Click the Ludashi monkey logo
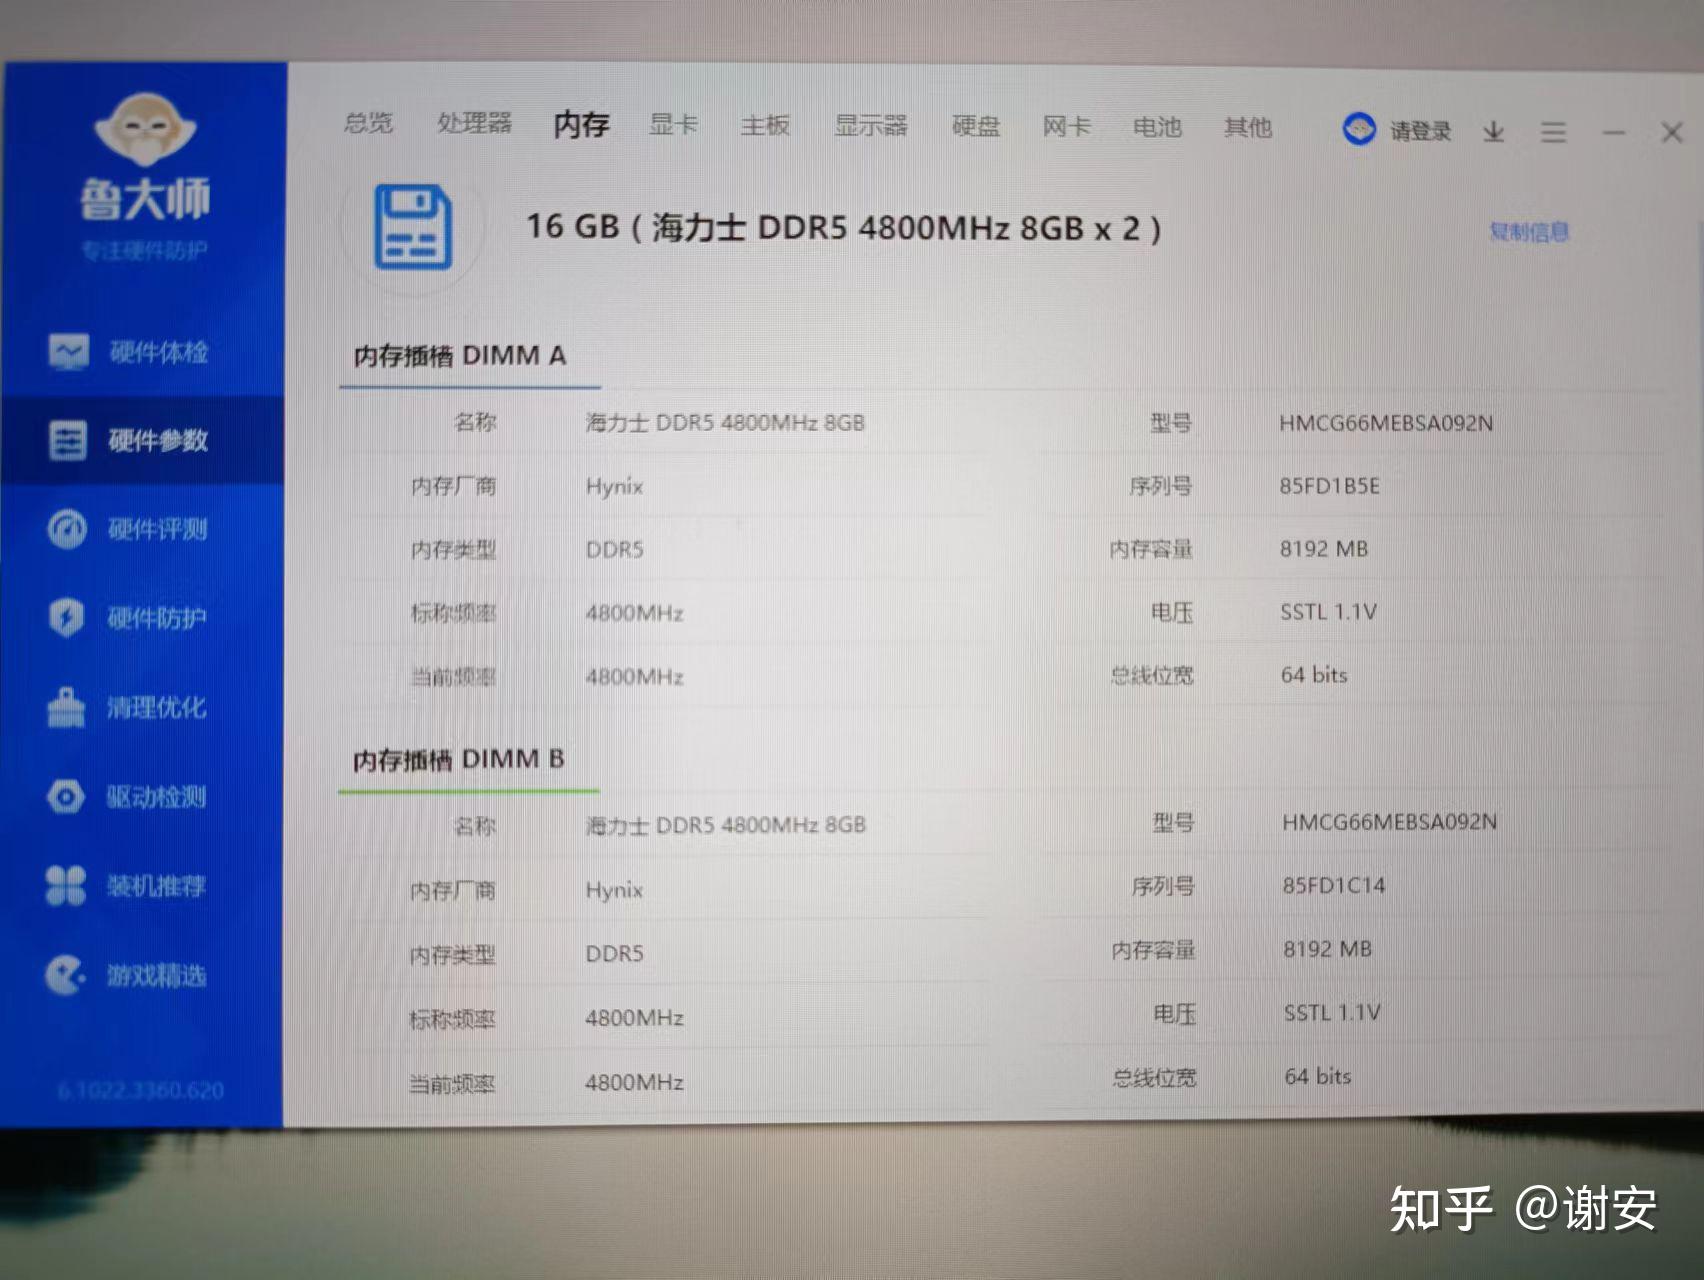1704x1280 pixels. point(146,130)
